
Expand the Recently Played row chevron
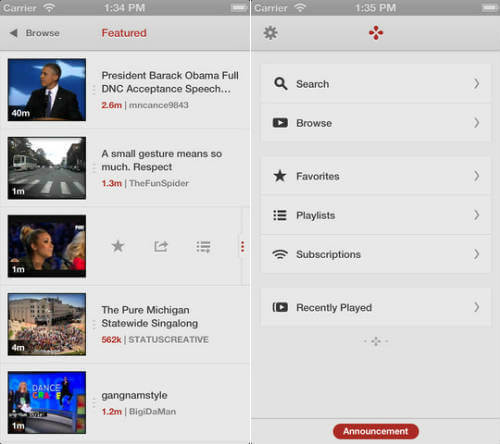click(x=477, y=307)
